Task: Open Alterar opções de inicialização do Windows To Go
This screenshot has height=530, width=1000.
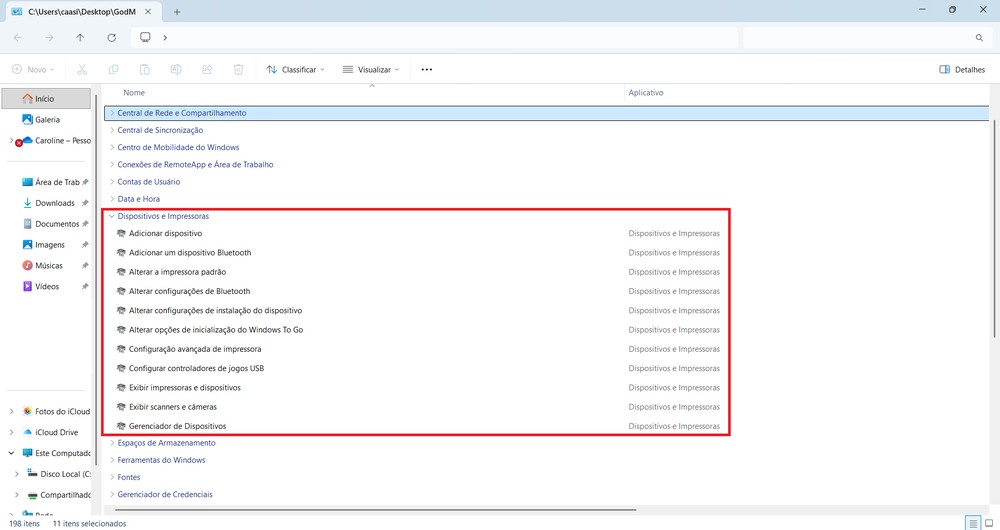Action: [216, 330]
